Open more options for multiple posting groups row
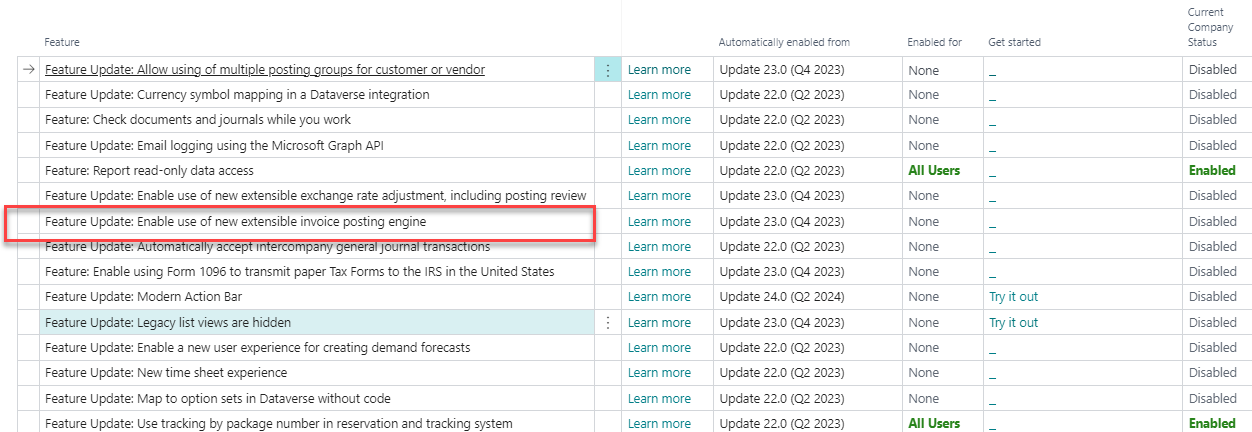1252x432 pixels. pyautogui.click(x=607, y=70)
